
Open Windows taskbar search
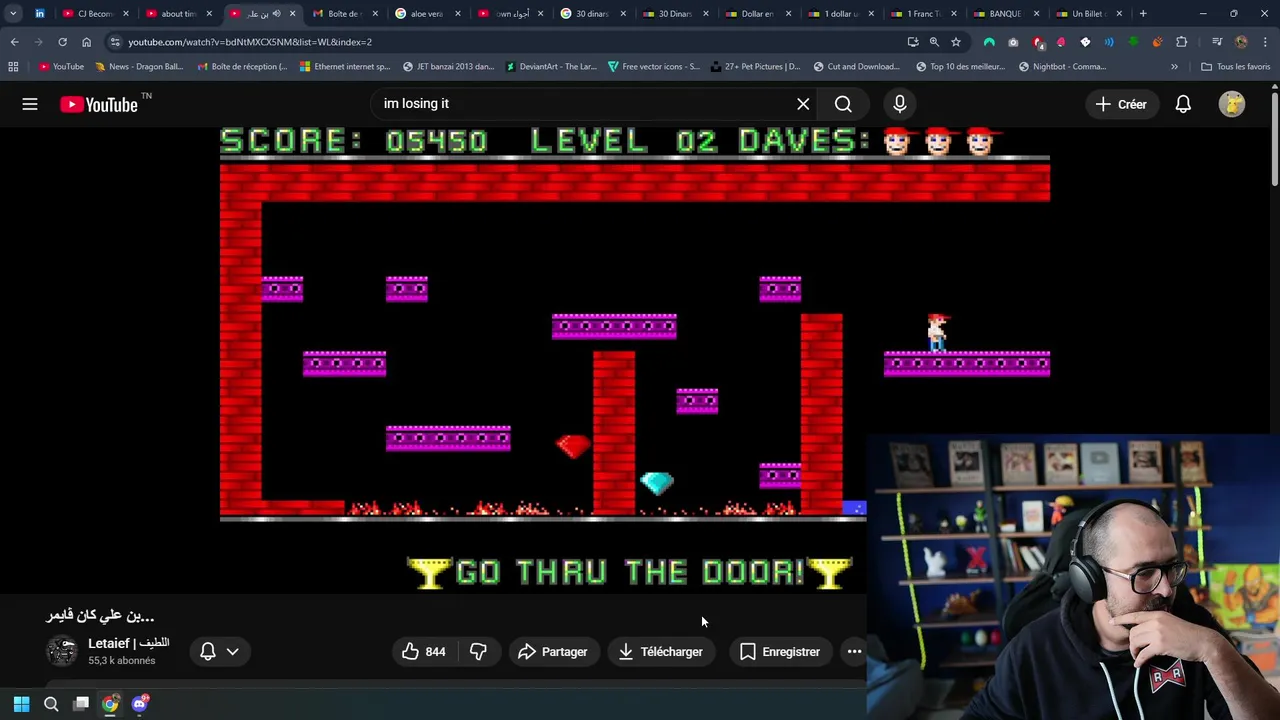pyautogui.click(x=51, y=704)
